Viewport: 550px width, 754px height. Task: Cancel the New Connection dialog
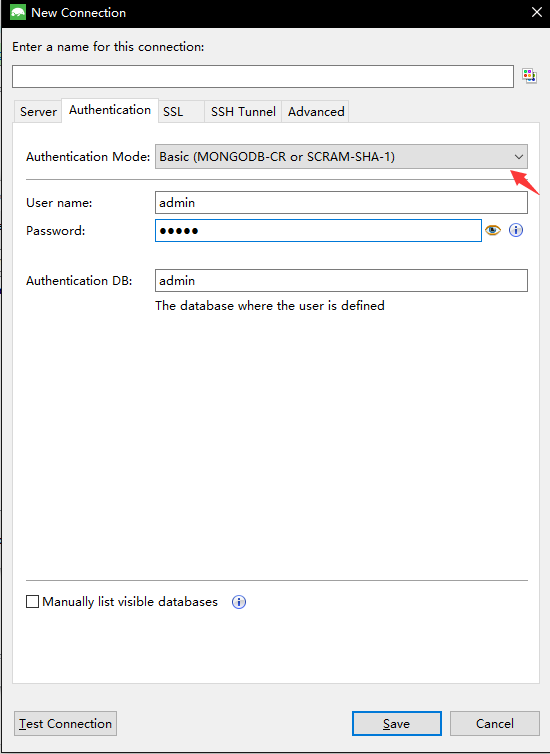click(x=495, y=724)
